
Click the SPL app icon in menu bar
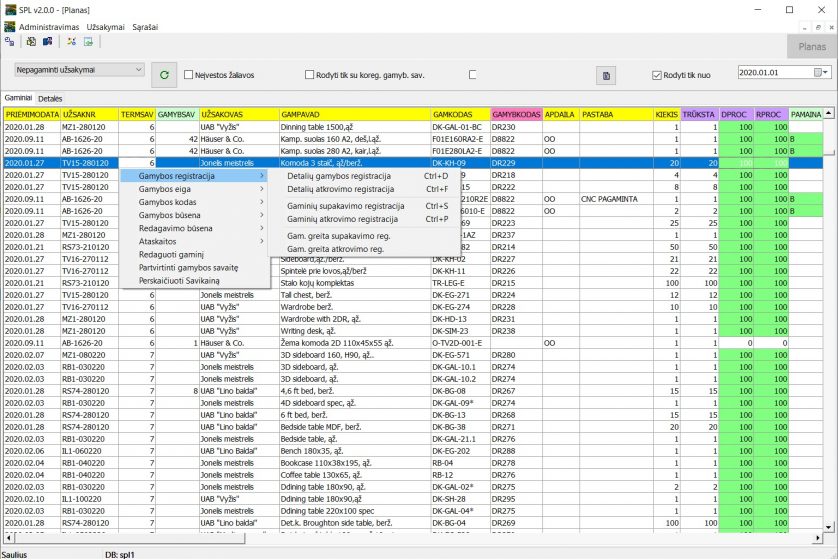[9, 26]
